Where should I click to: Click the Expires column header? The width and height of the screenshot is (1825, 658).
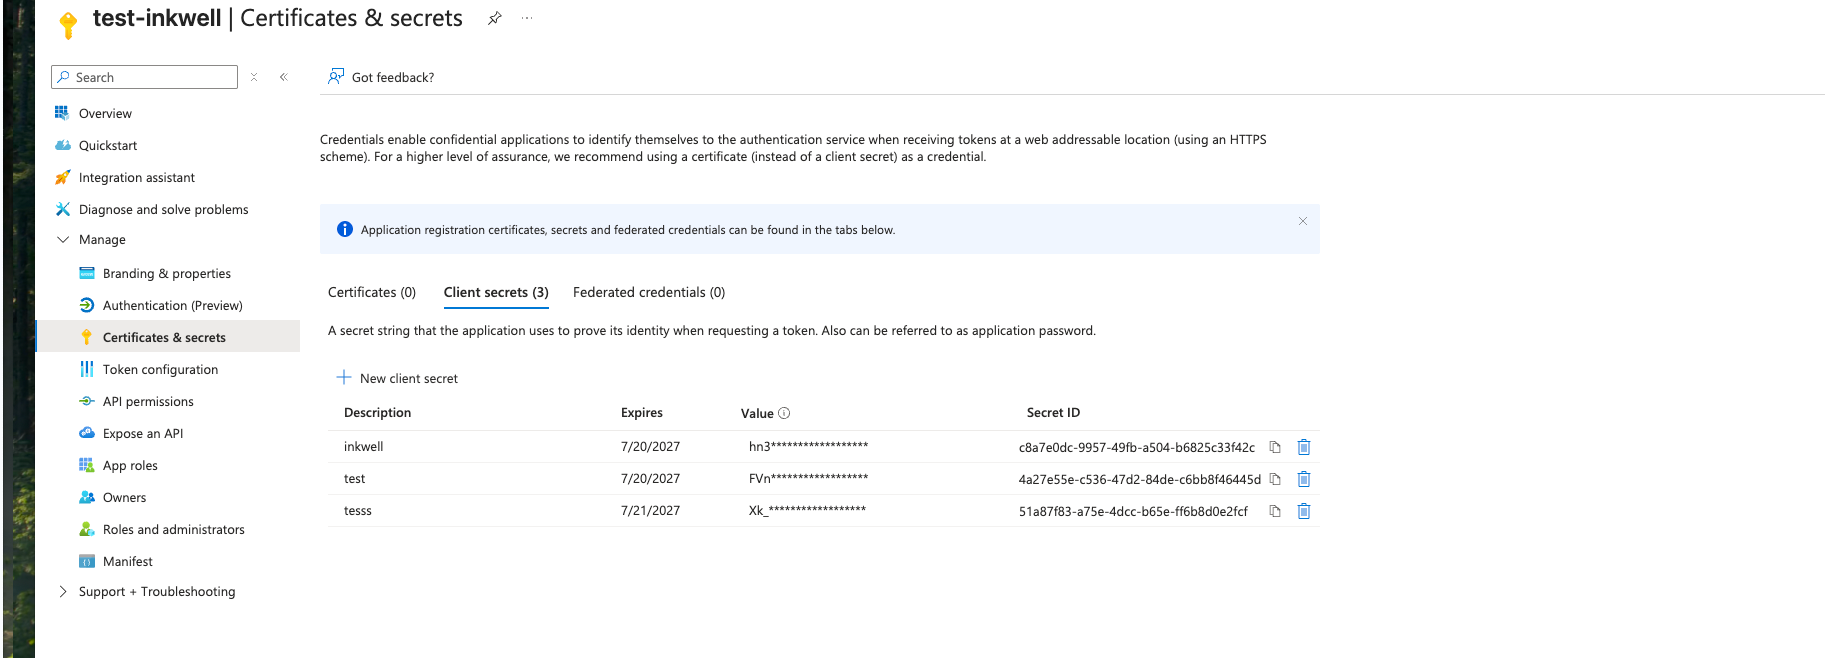point(642,412)
